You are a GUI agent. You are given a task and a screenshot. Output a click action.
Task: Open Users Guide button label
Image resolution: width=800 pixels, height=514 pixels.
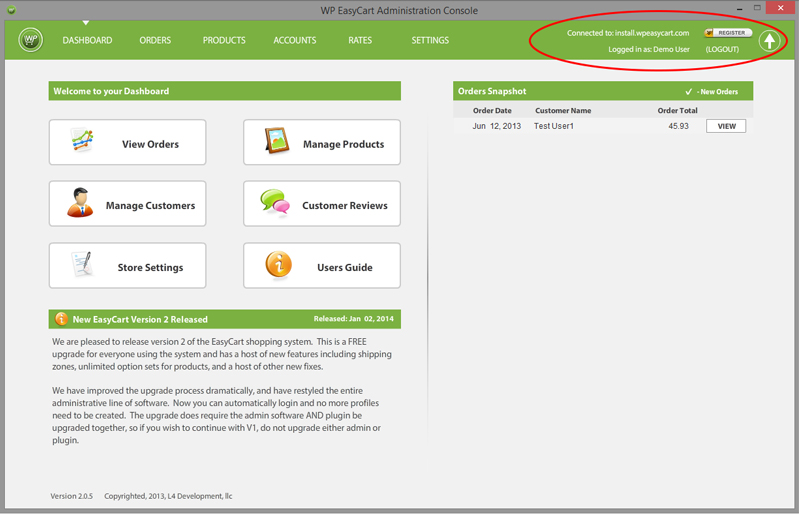coord(345,267)
